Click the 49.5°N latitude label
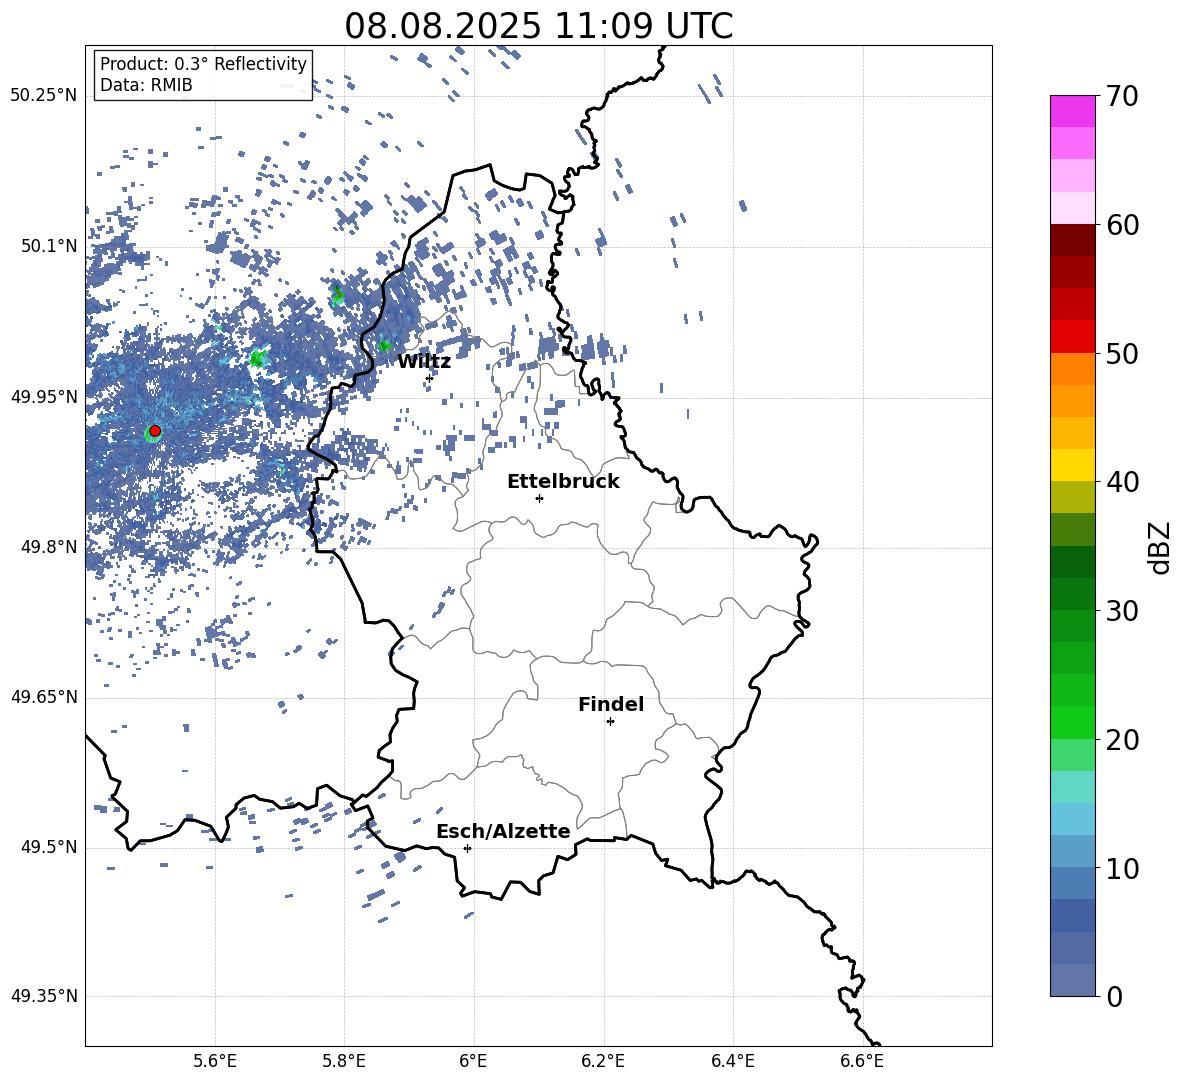The image size is (1184, 1081). click(x=49, y=847)
